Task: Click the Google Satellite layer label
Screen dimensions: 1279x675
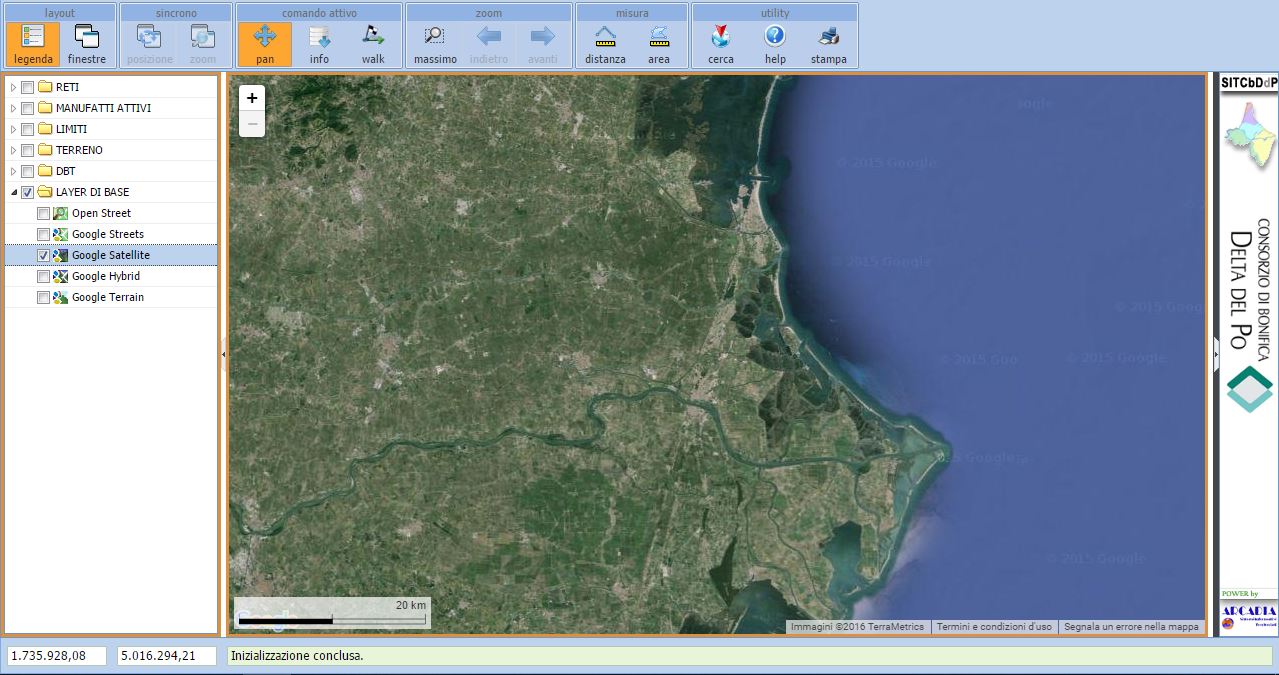Action: (x=111, y=255)
